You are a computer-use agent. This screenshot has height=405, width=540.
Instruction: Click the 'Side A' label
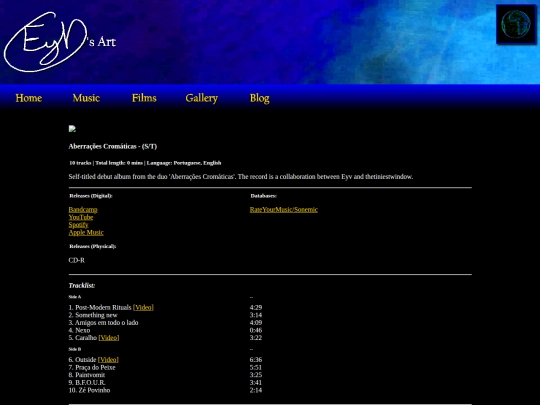75,297
